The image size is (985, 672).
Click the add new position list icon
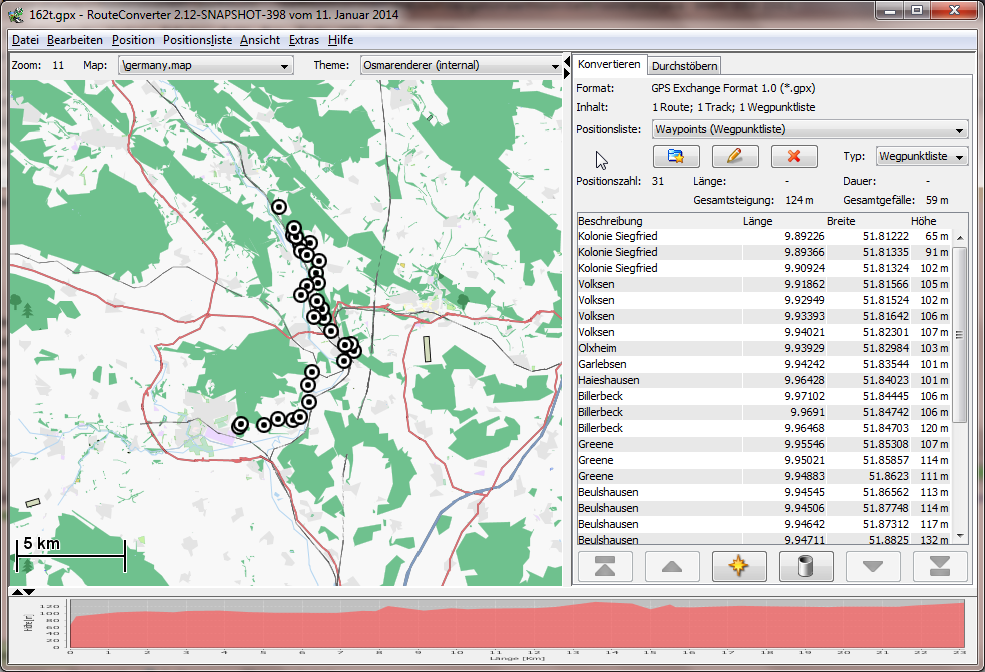tap(675, 156)
